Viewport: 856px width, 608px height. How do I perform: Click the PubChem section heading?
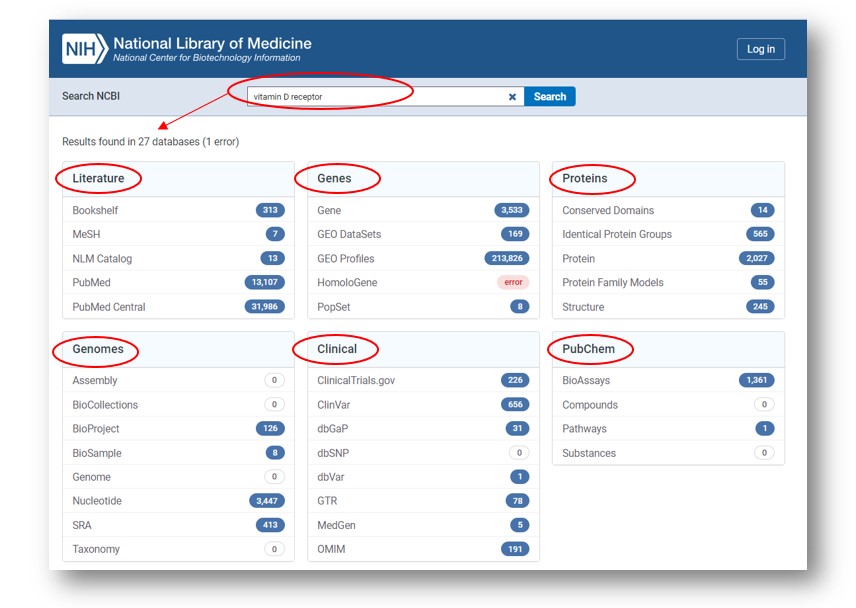point(588,349)
